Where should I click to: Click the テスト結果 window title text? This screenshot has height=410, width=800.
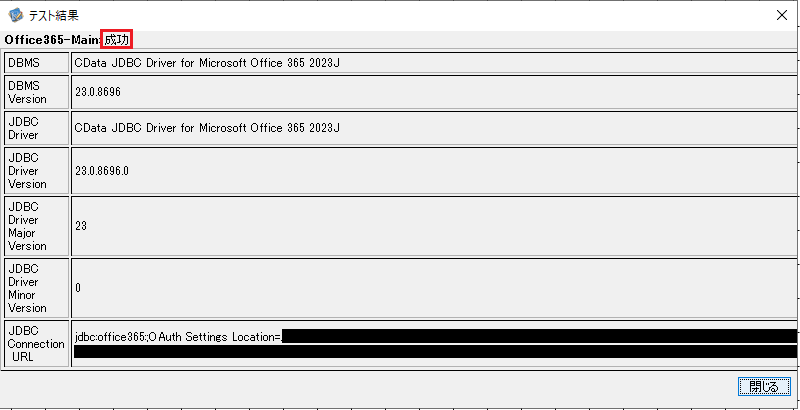[x=54, y=15]
